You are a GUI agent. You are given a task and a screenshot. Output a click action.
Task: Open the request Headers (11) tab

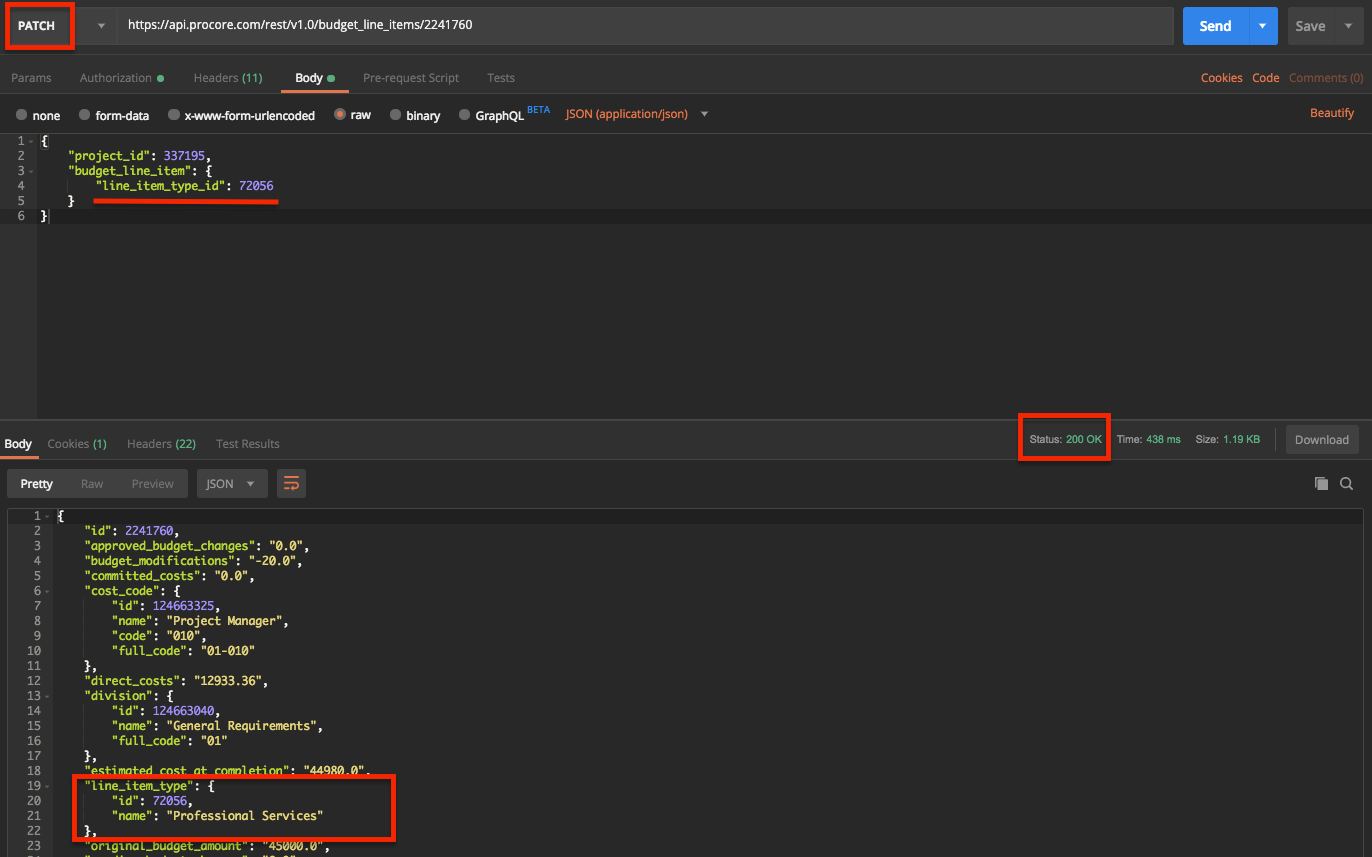(228, 78)
